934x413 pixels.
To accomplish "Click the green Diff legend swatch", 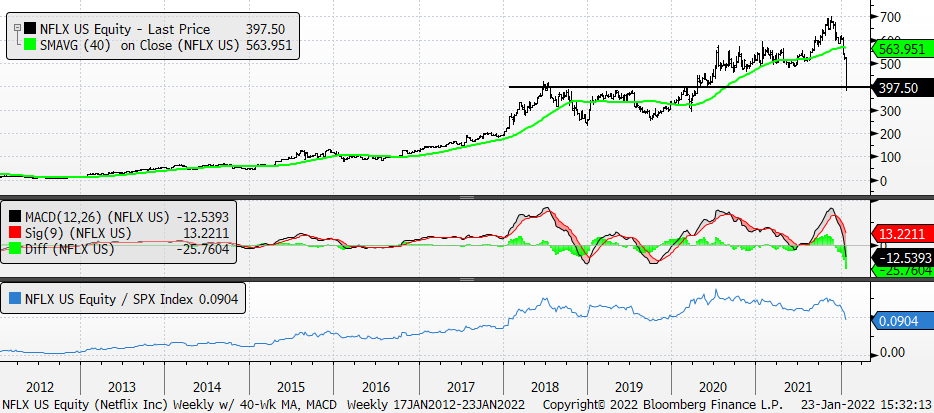I will click(17, 250).
